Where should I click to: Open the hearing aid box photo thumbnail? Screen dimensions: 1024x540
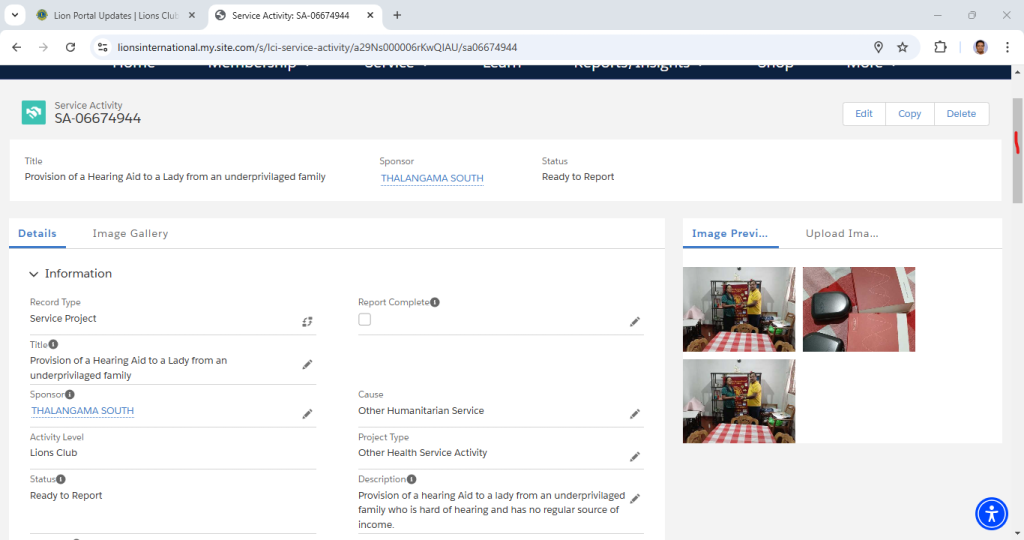pyautogui.click(x=859, y=309)
